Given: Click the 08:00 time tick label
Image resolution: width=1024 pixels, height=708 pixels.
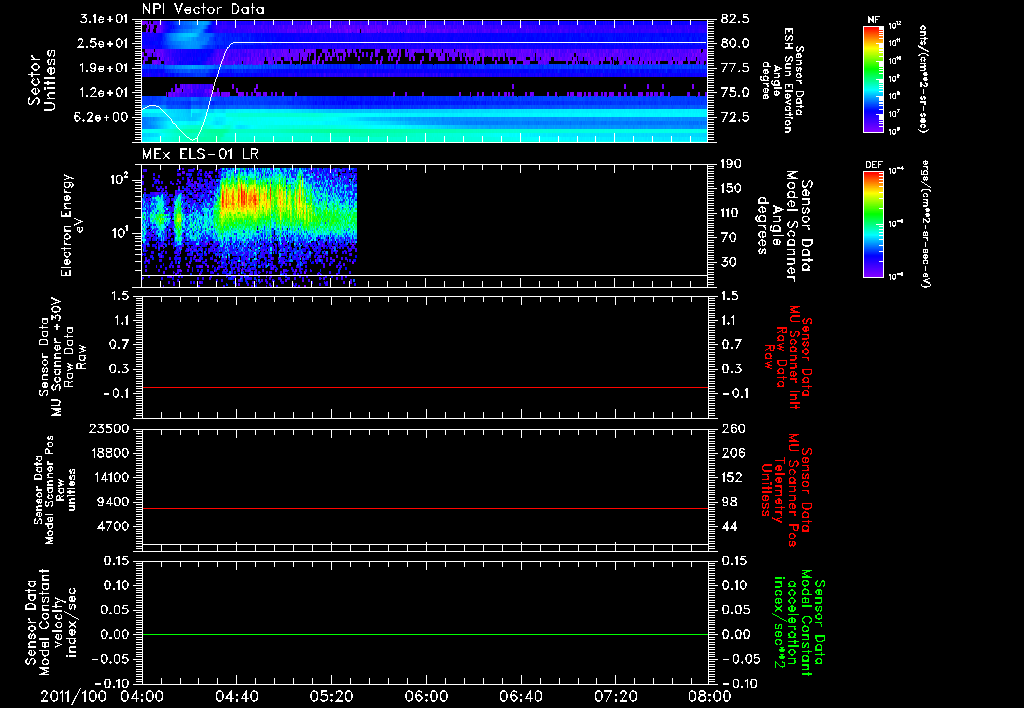Looking at the screenshot, I should [710, 696].
